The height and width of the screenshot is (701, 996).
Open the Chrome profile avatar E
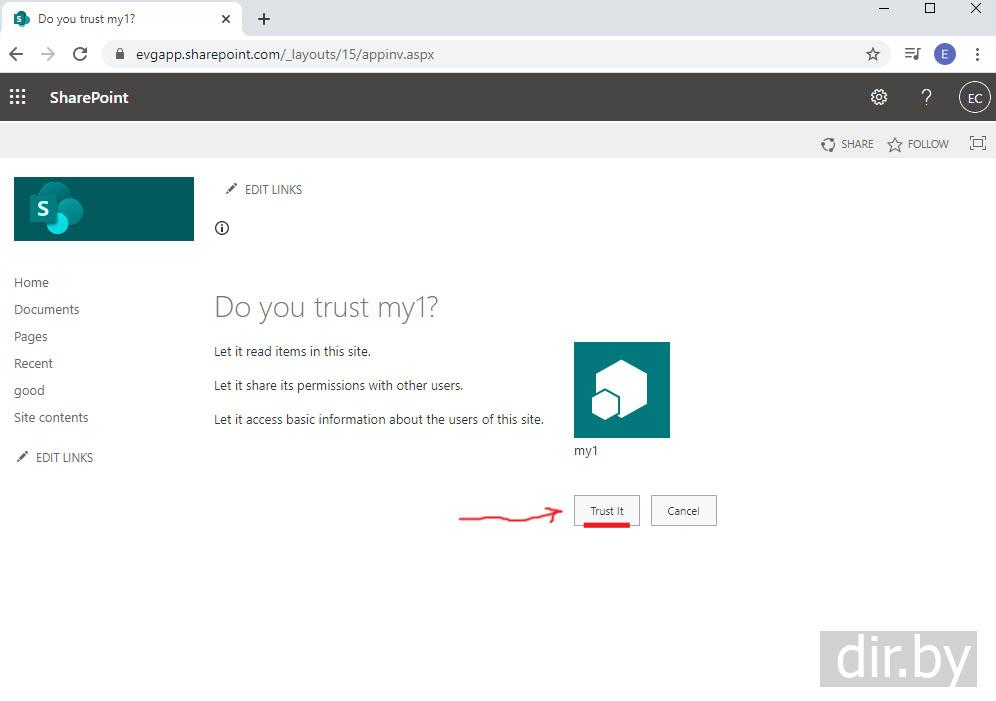944,54
